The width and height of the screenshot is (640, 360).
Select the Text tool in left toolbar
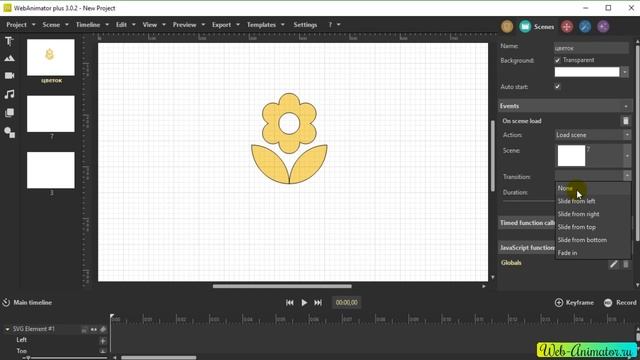tap(9, 41)
